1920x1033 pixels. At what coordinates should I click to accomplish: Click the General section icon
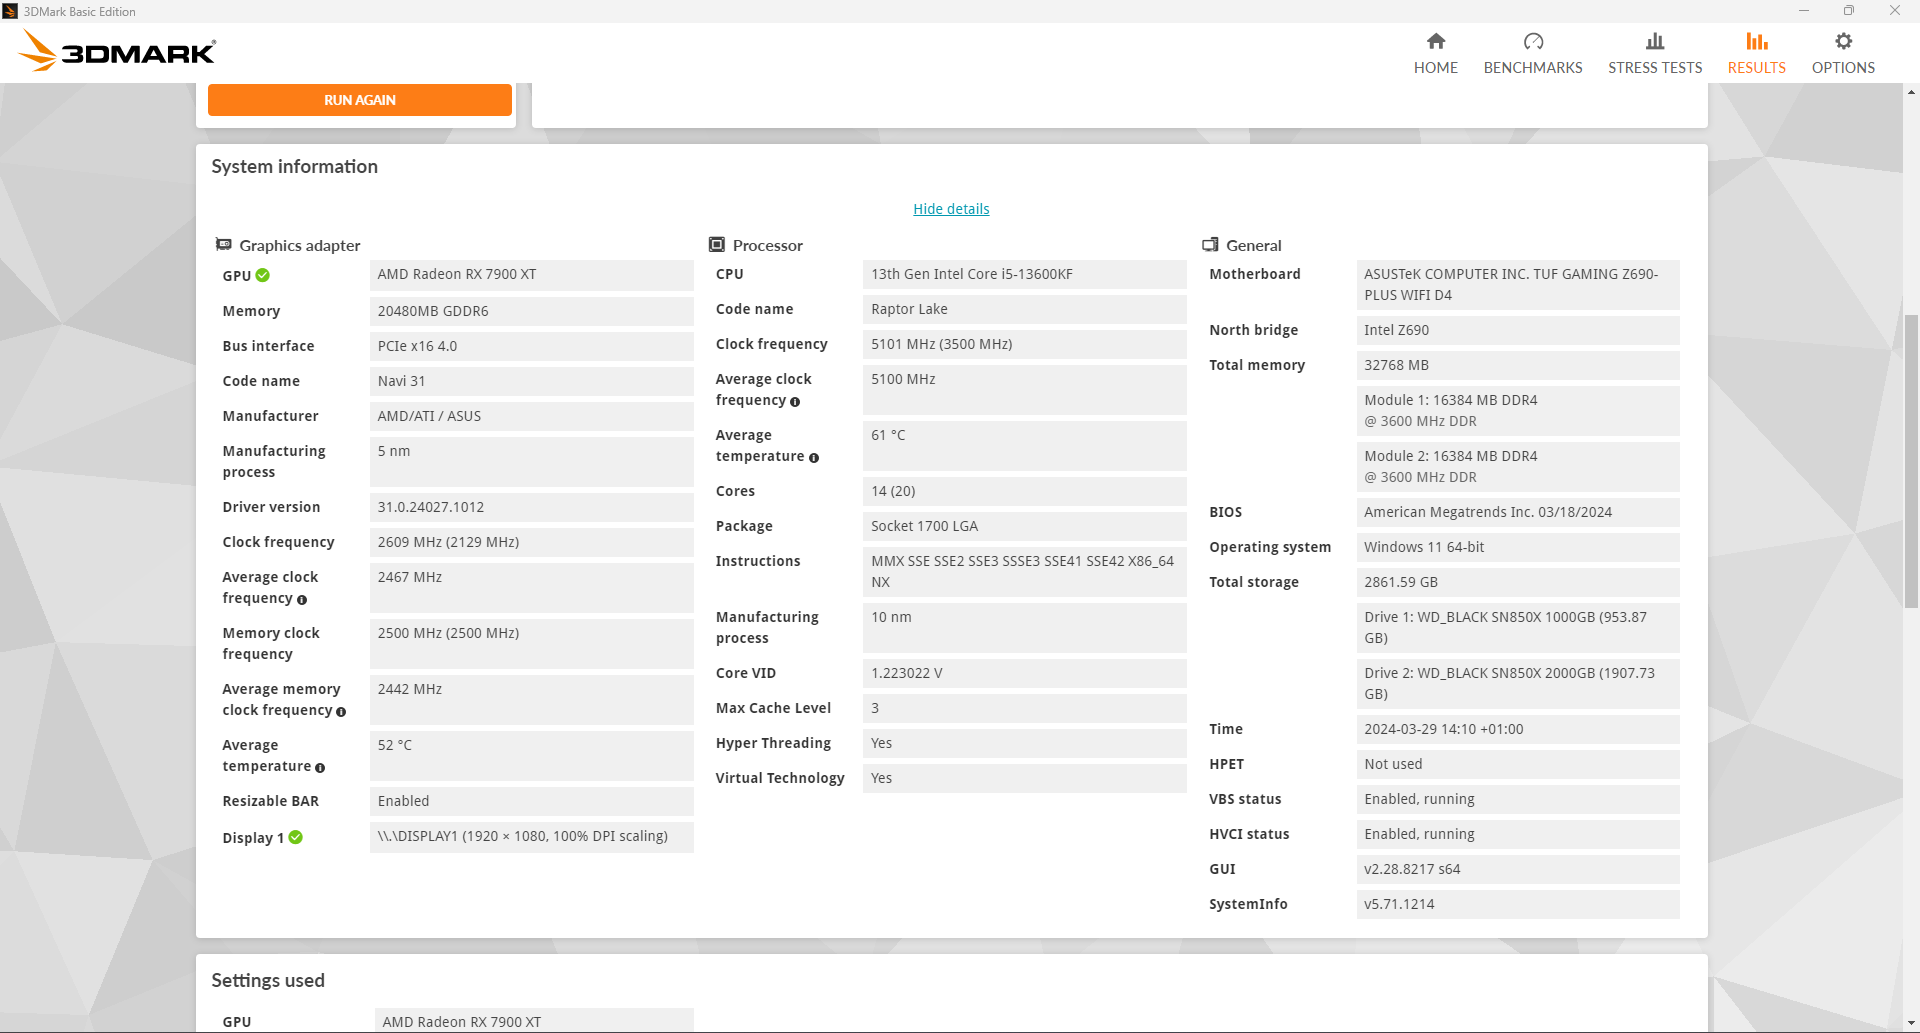[1210, 244]
